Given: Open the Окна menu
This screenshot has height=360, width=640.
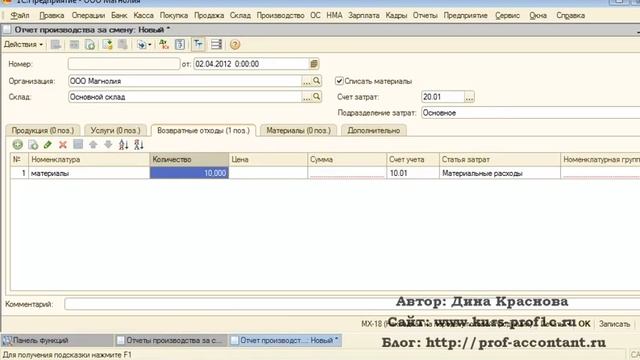Looking at the screenshot, I should point(538,16).
